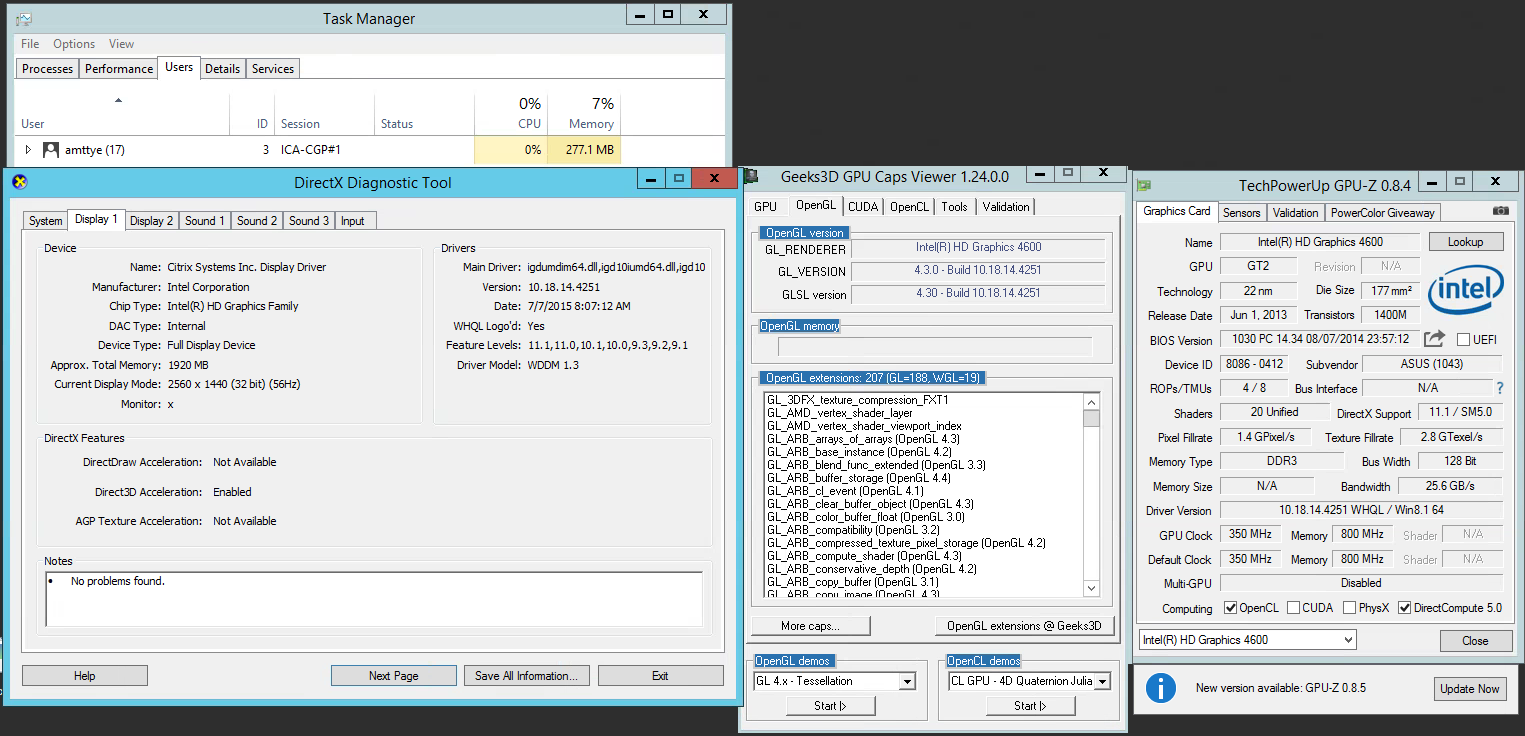Click the user avatar icon next to amttye

(51, 150)
